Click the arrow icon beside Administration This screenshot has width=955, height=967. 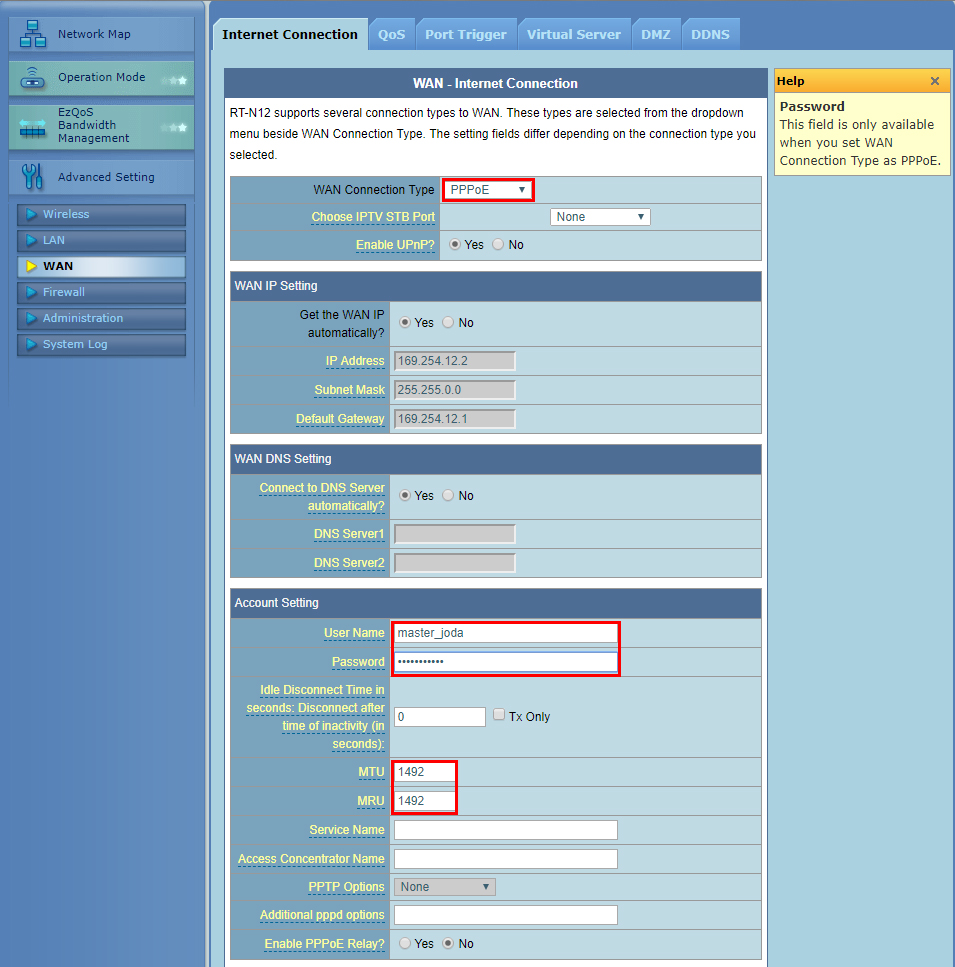[31, 318]
